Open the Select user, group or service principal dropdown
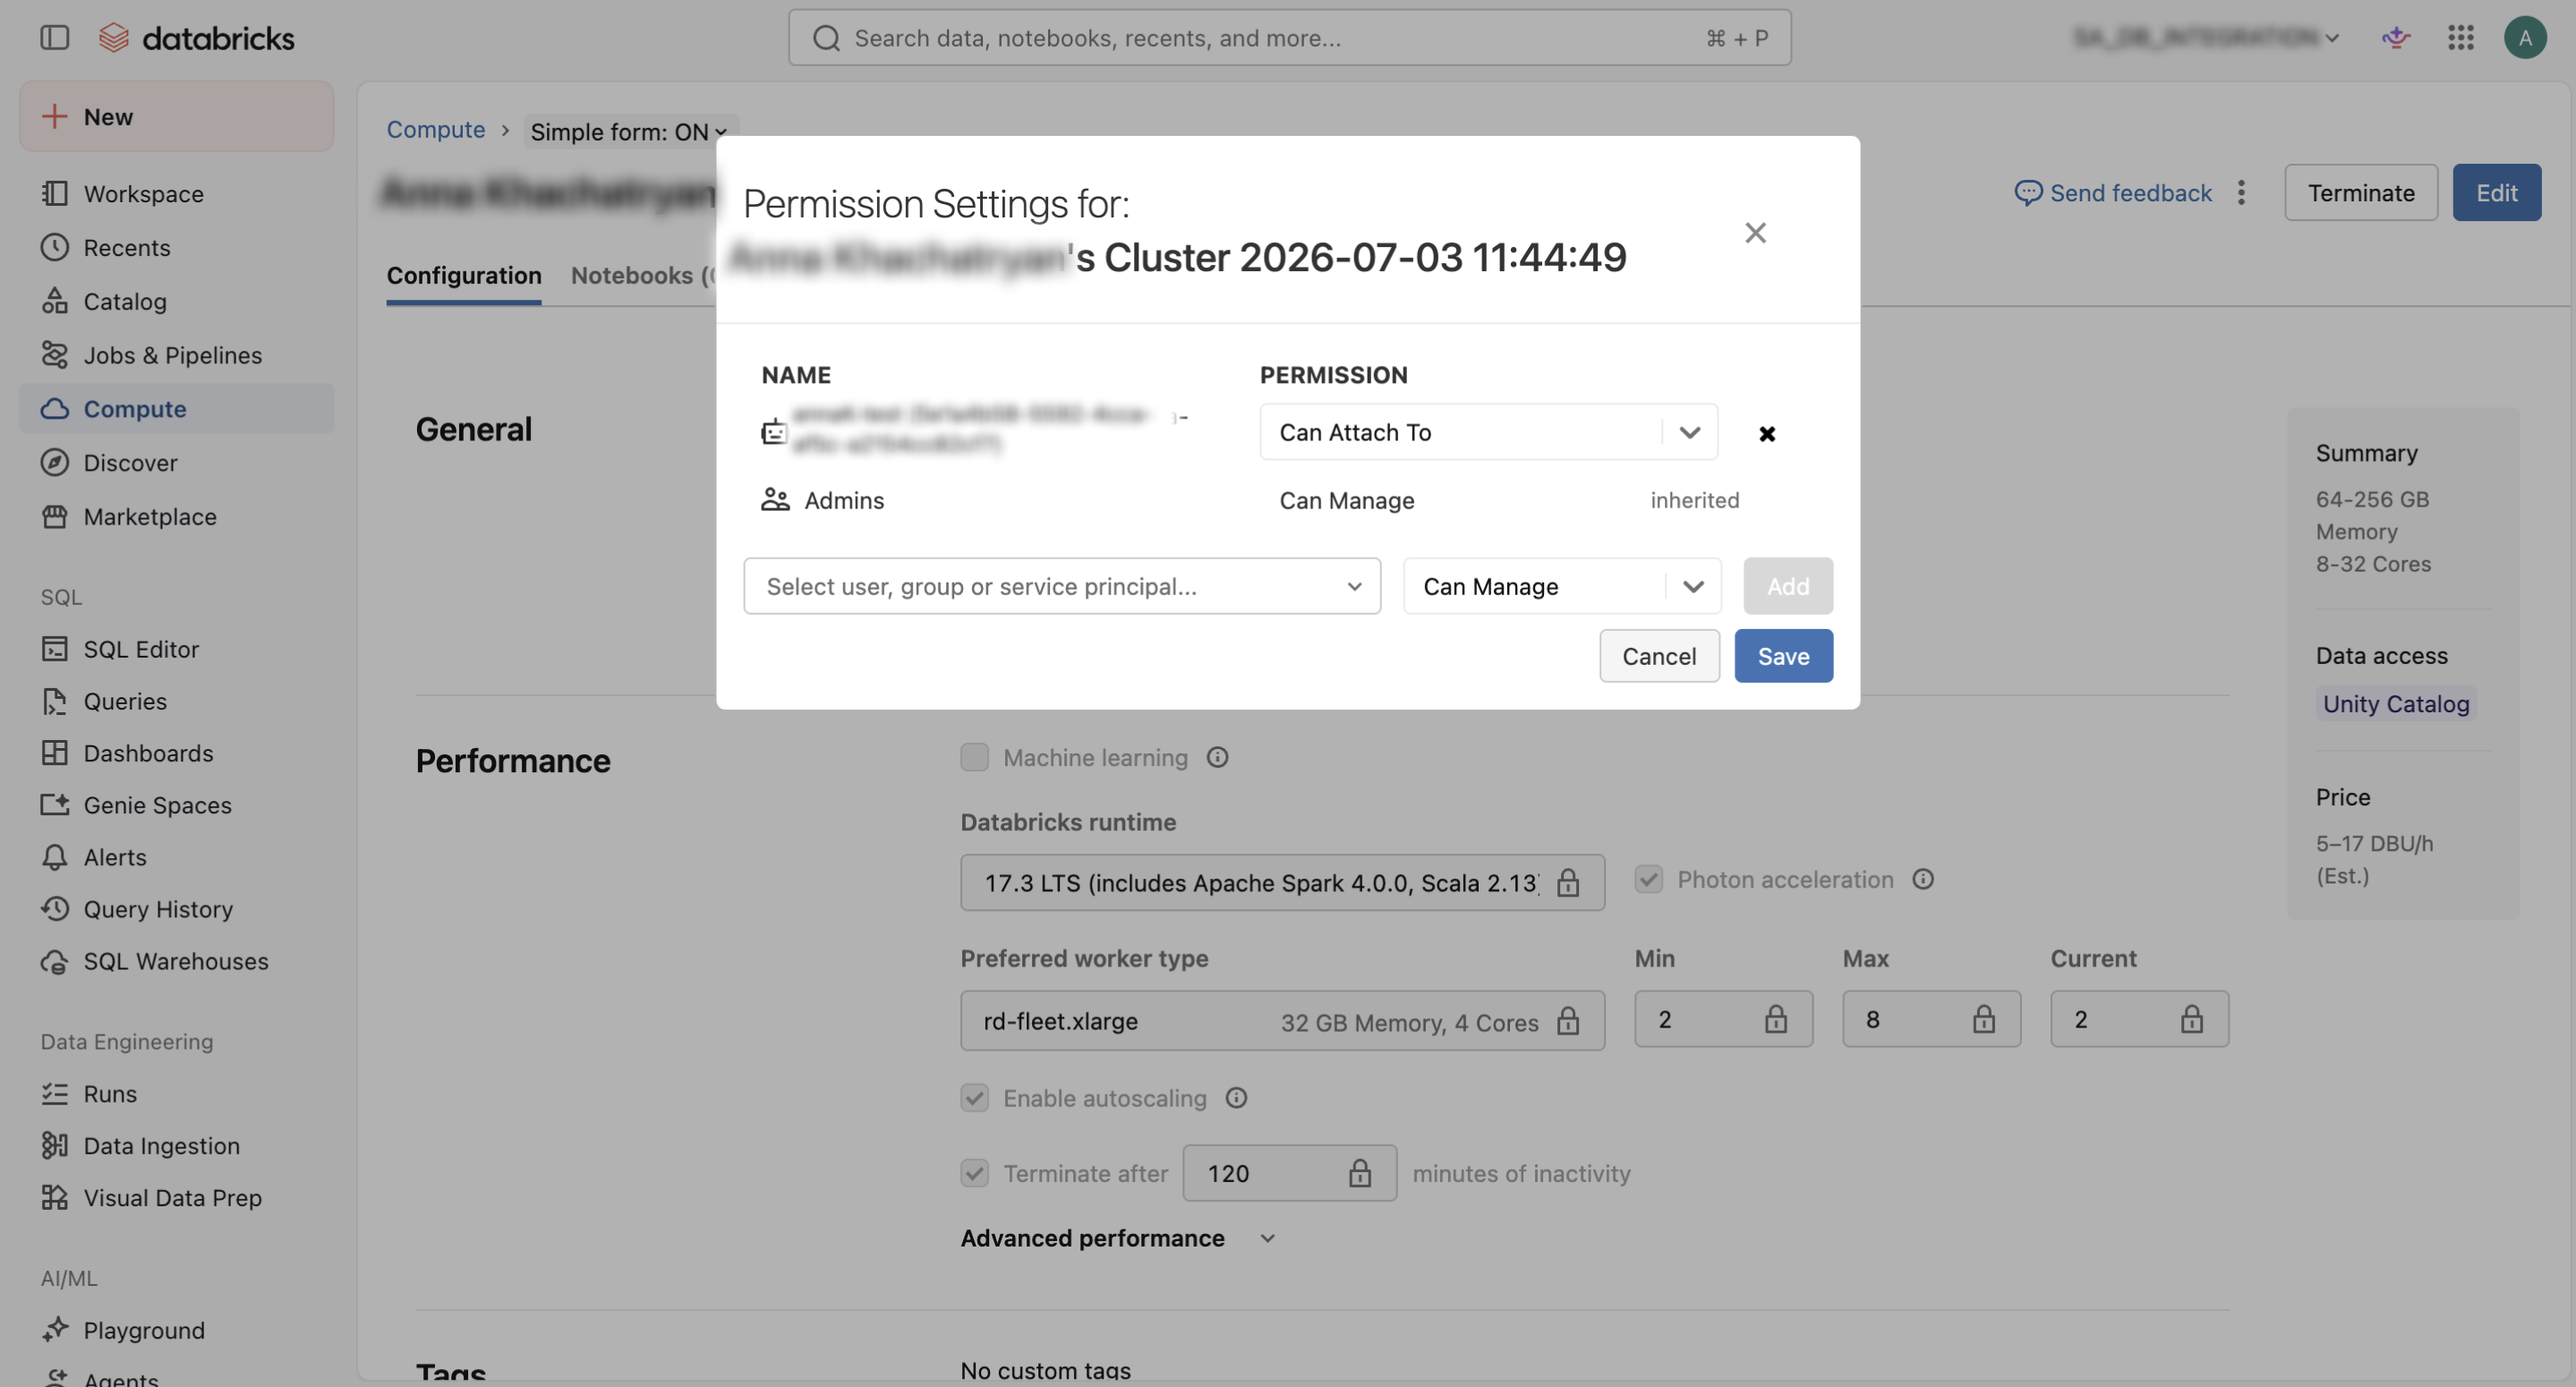This screenshot has width=2576, height=1387. 1062,585
